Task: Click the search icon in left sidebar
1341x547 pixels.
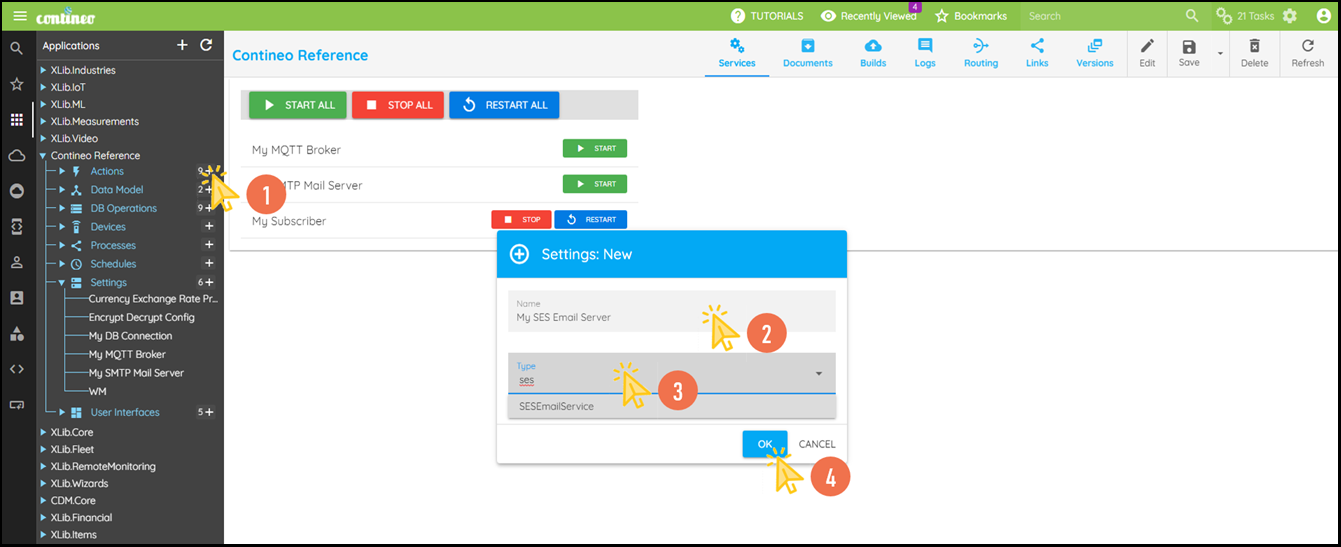Action: point(16,48)
